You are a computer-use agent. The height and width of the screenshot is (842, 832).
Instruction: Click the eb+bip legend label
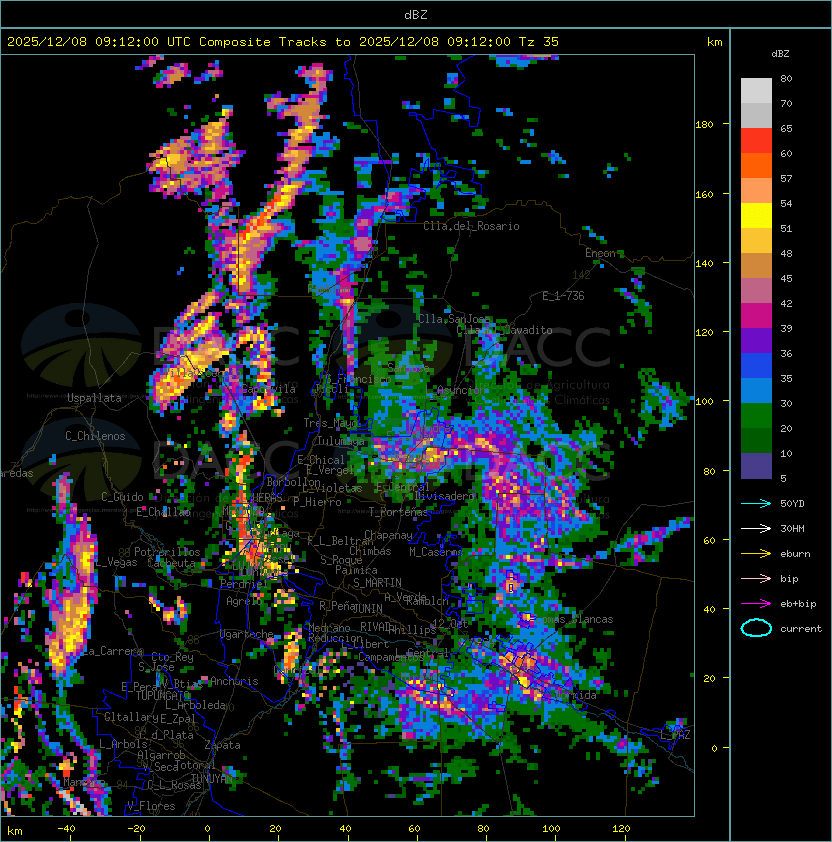798,604
